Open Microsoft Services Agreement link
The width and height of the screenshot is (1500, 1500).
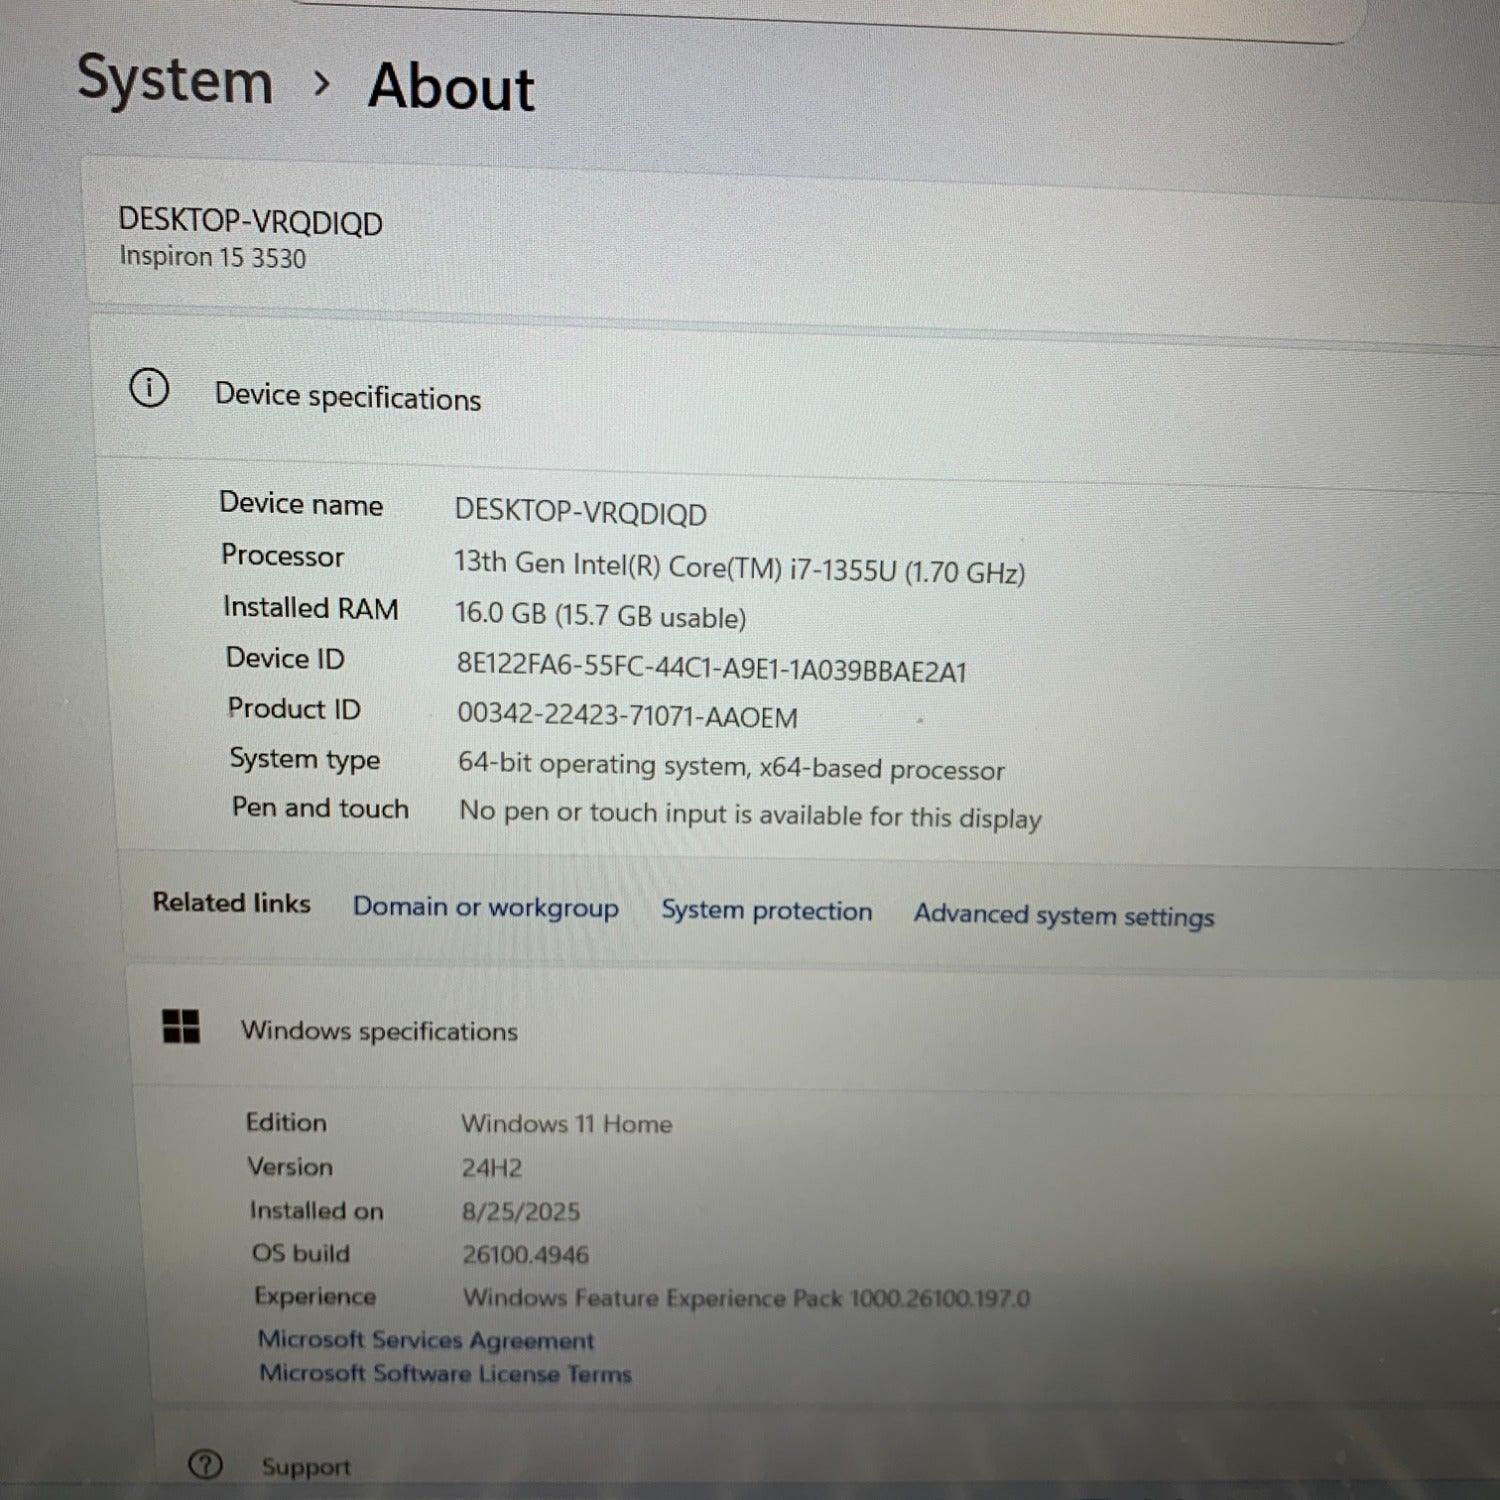(x=426, y=1340)
